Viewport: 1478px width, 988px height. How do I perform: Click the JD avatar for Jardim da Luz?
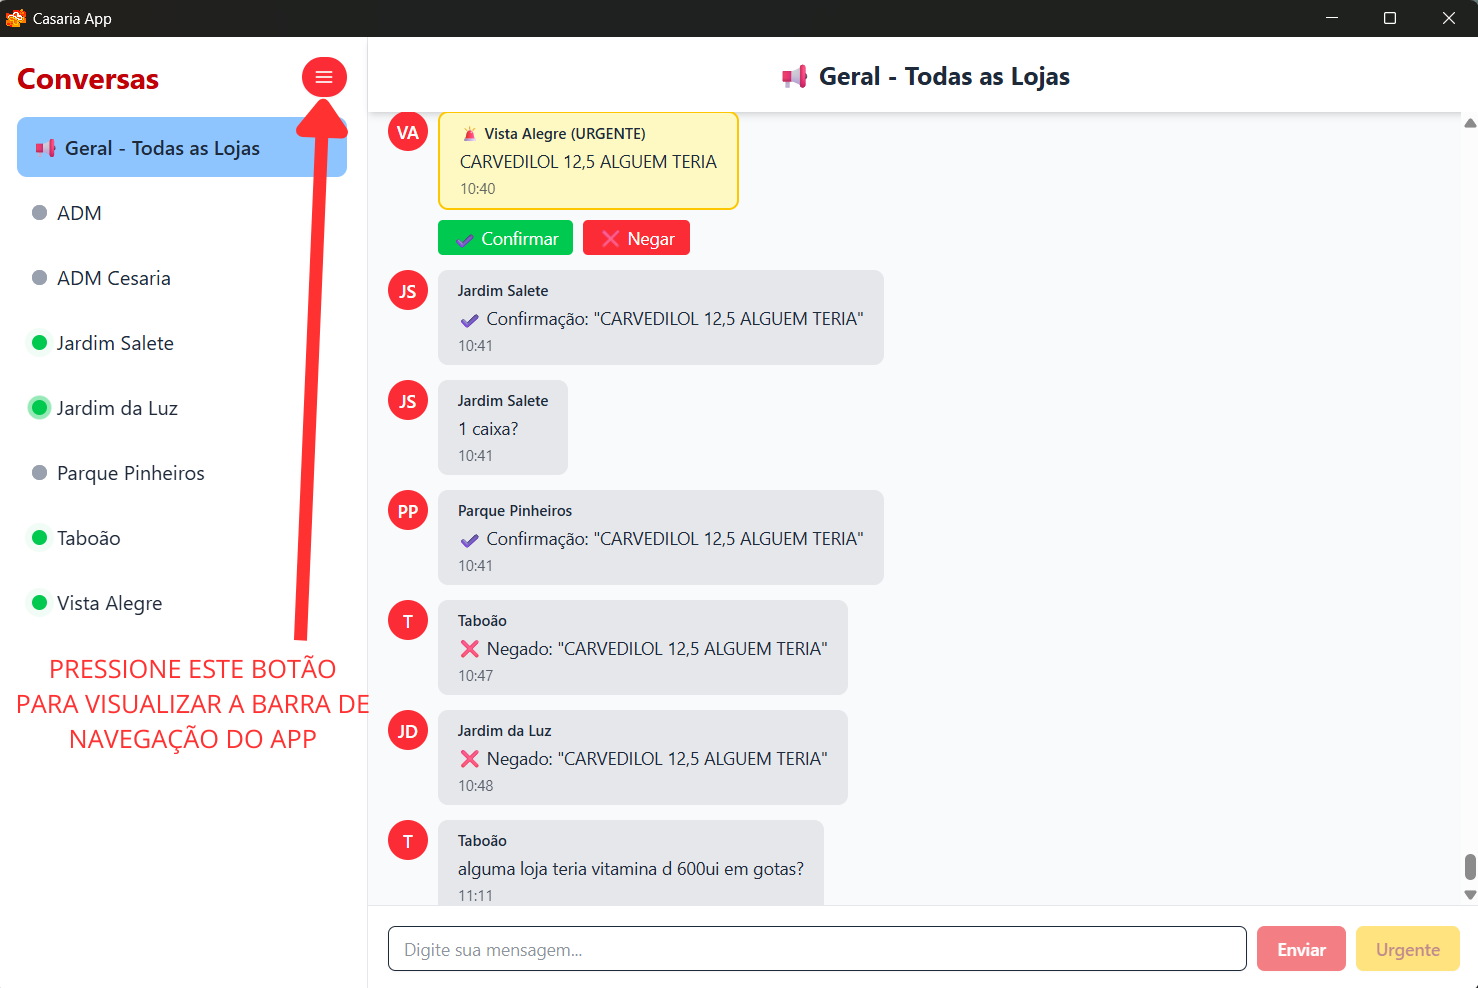click(x=407, y=730)
